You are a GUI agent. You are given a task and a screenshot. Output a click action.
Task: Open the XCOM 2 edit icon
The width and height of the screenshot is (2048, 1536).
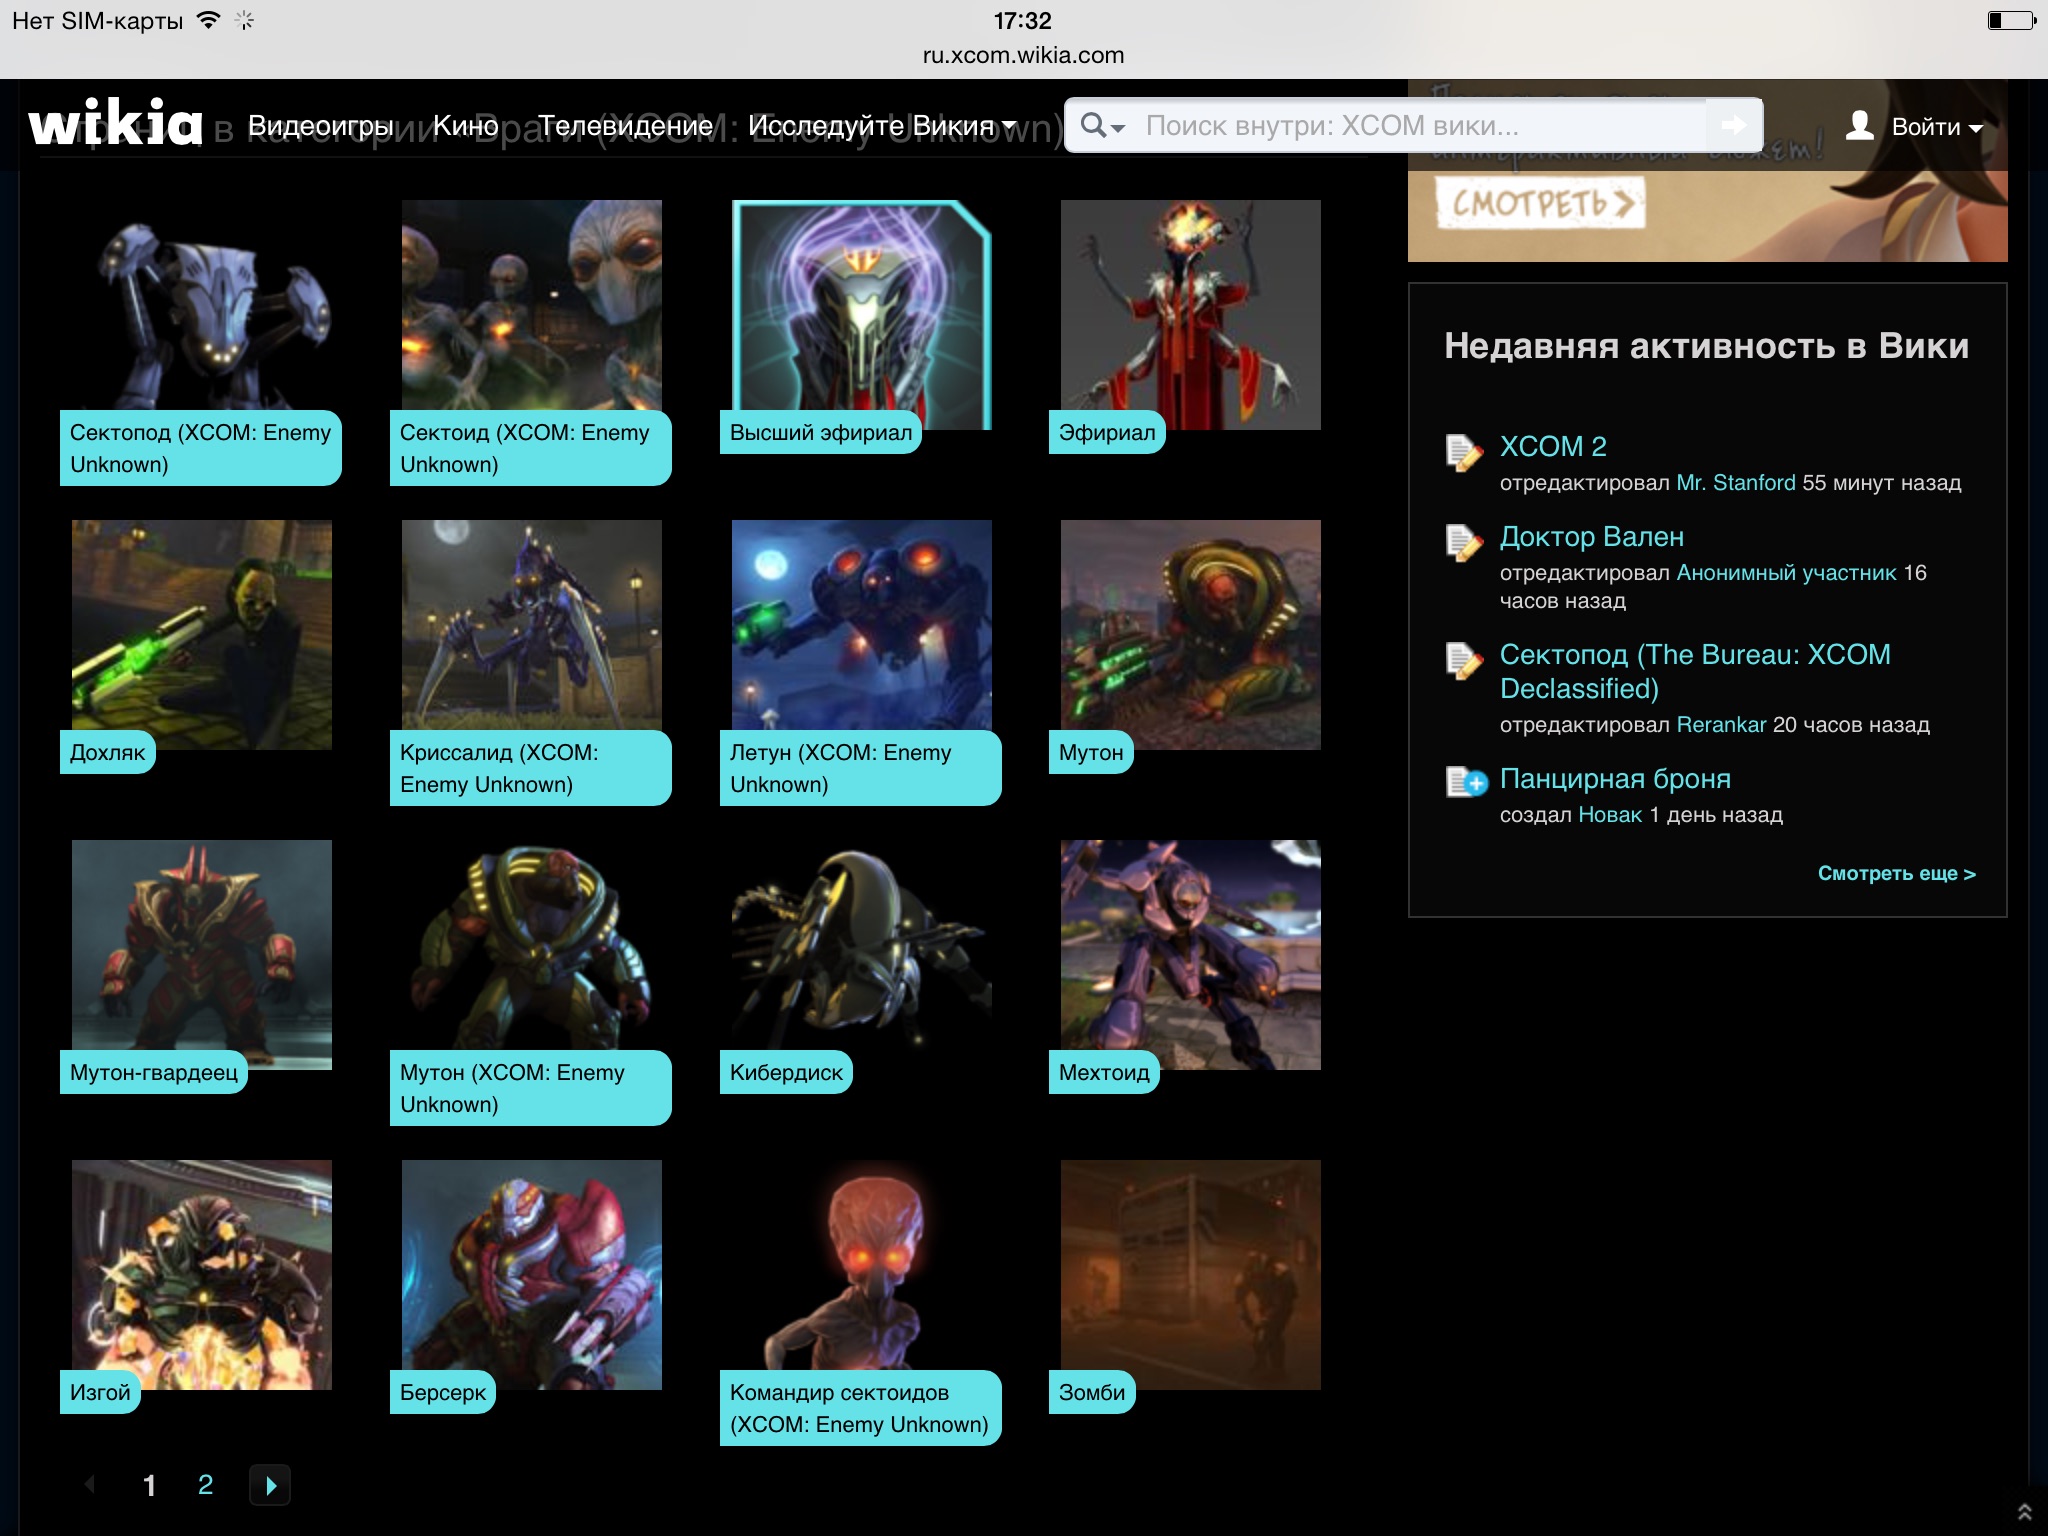[x=1465, y=452]
